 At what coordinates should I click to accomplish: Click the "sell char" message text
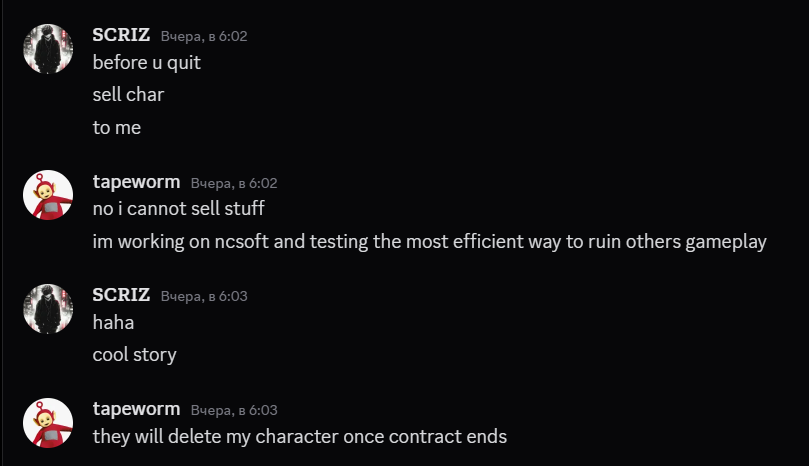(x=128, y=95)
